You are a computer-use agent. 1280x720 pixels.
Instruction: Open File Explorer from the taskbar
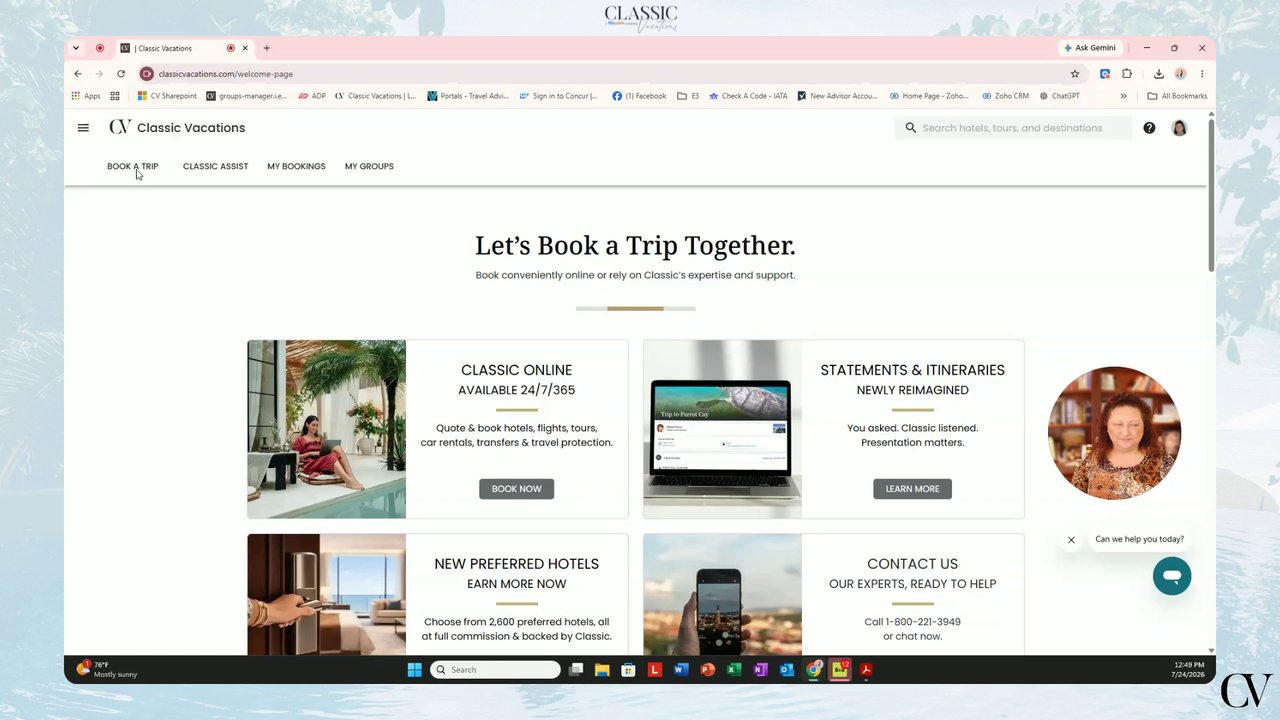pos(602,670)
